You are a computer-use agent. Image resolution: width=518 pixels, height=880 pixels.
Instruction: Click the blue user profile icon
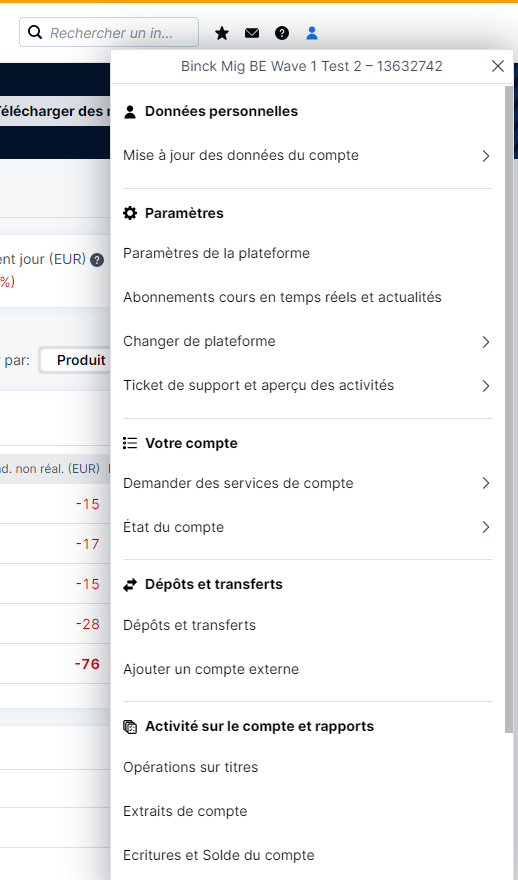tap(312, 33)
